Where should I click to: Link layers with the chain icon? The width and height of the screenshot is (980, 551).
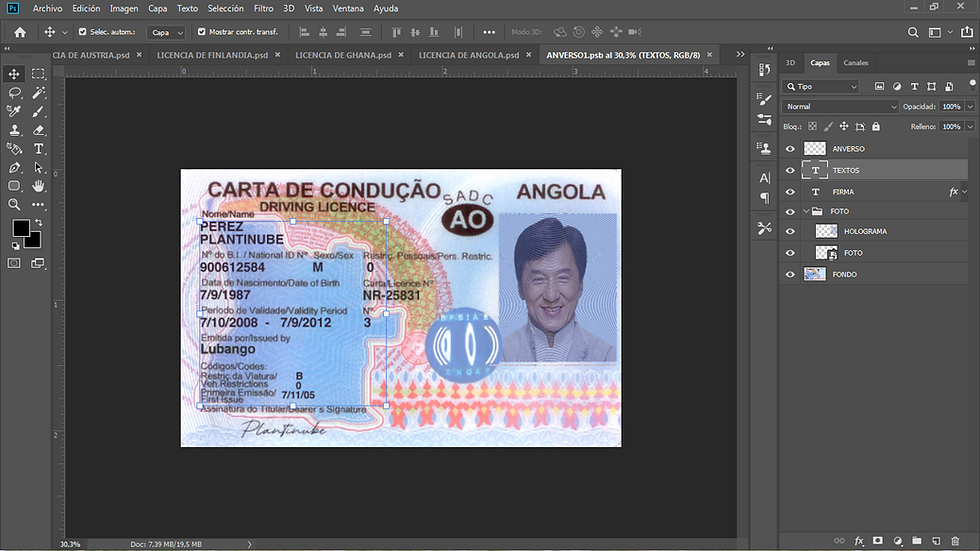click(x=839, y=541)
